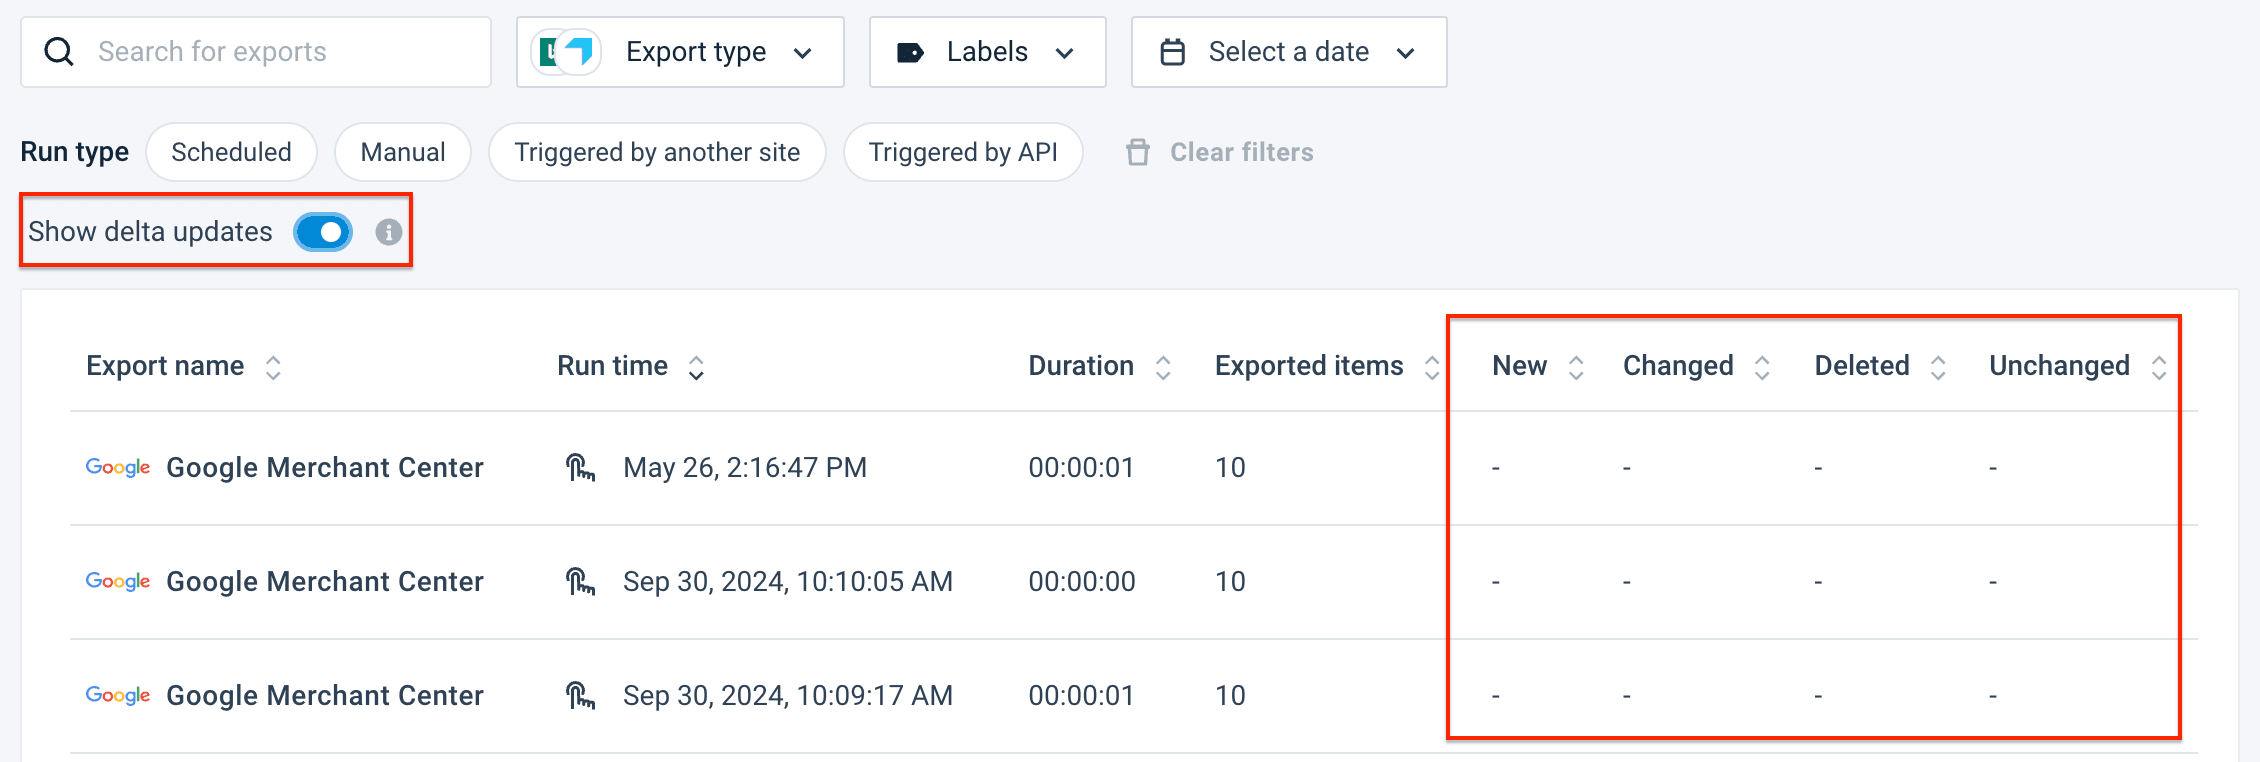Click manual run icon for May 26 export
The height and width of the screenshot is (762, 2260).
pos(580,467)
